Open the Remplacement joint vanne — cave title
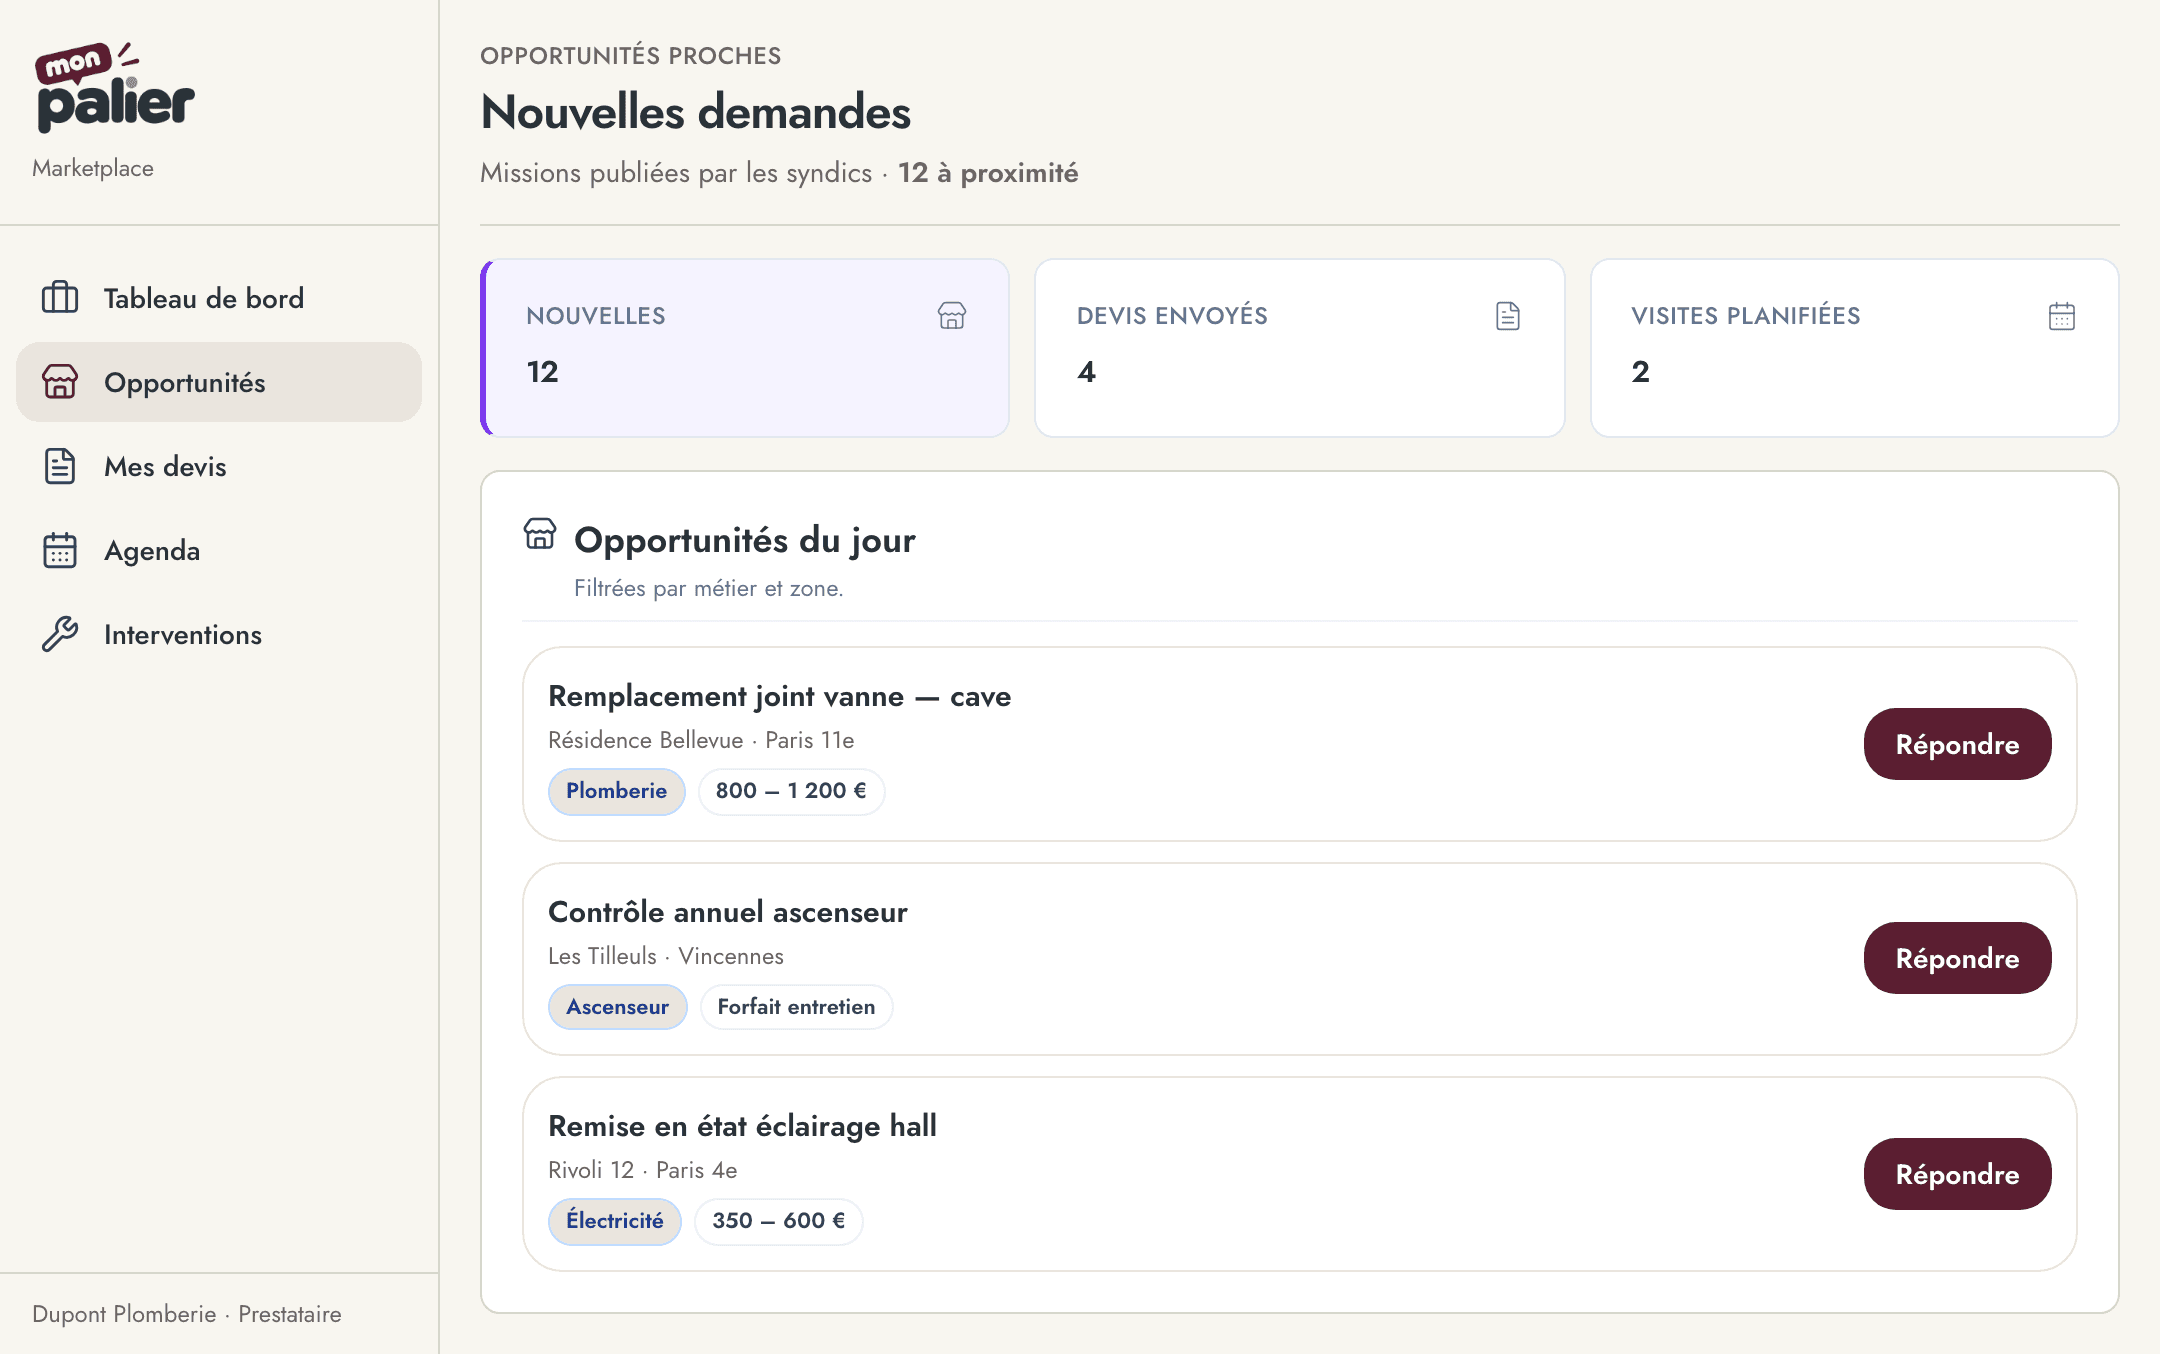This screenshot has height=1354, width=2160. pos(779,695)
